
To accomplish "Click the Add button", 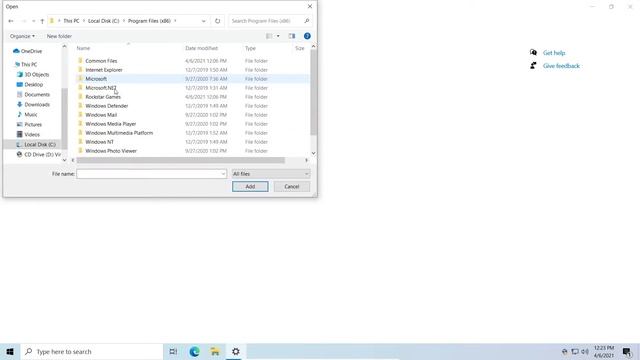I will (x=250, y=187).
